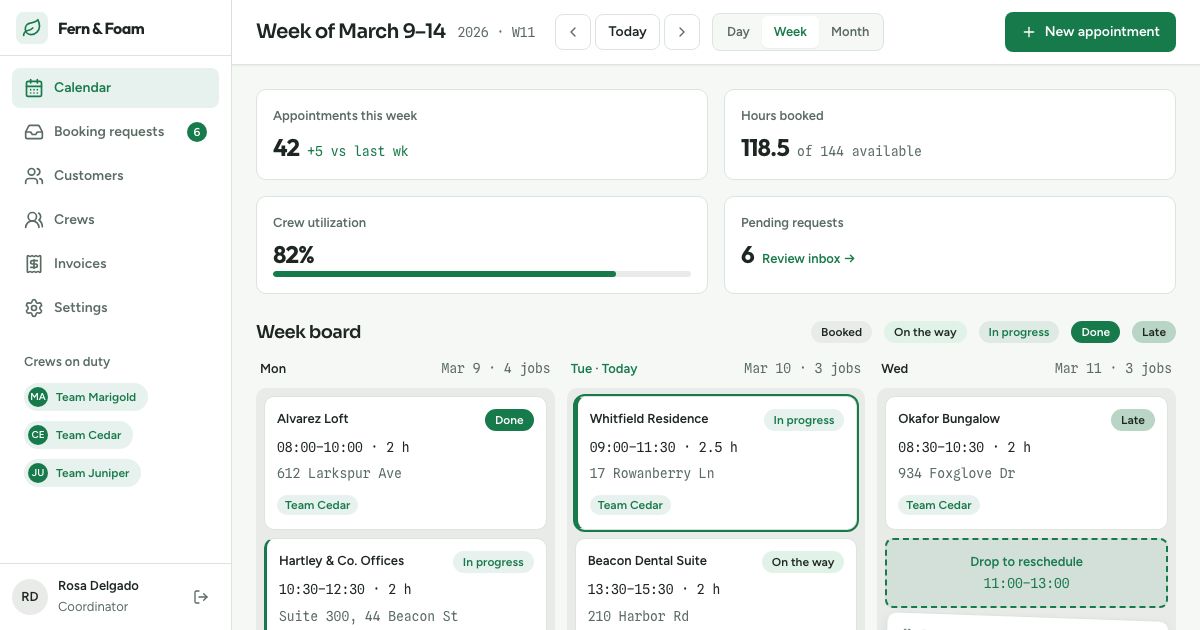Open Booking requests in the sidebar
The image size is (1200, 630).
[115, 132]
